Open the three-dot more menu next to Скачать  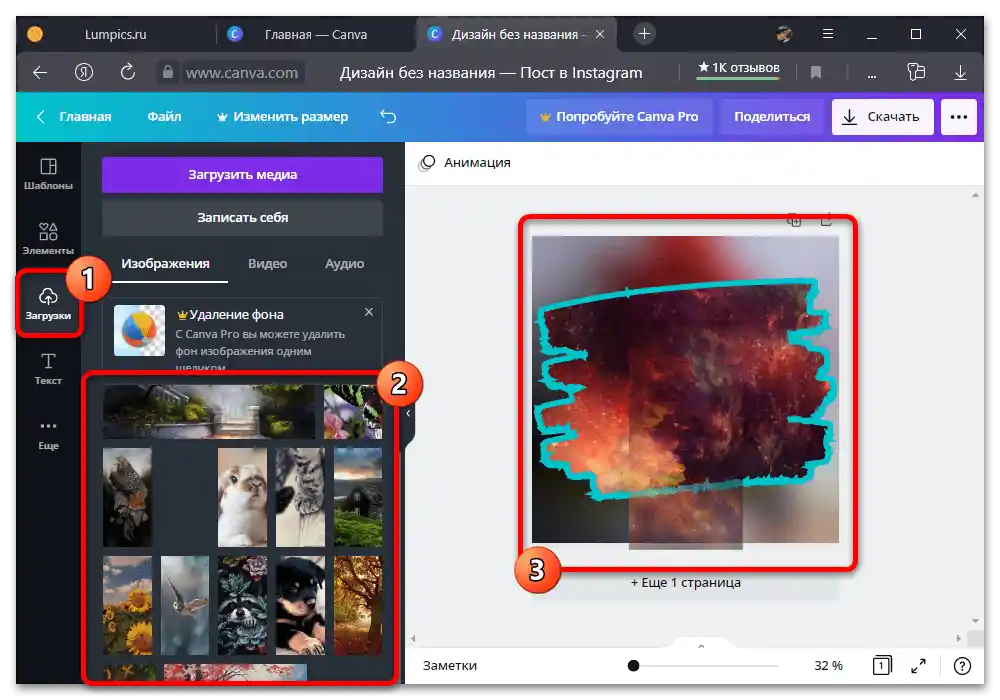(x=959, y=117)
